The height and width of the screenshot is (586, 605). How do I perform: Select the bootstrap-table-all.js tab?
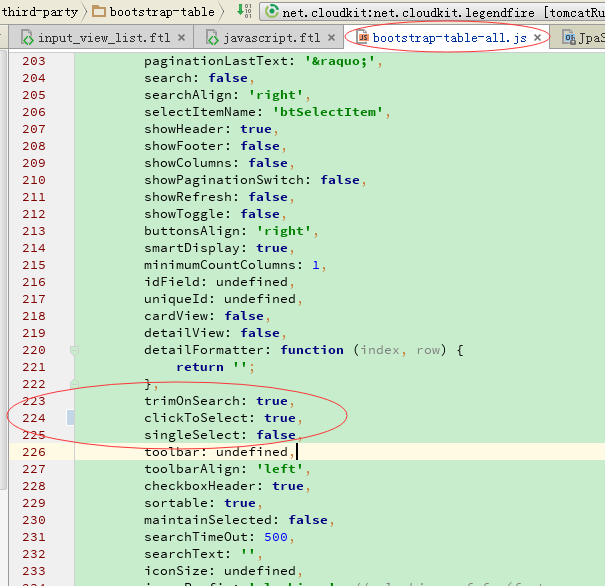449,38
